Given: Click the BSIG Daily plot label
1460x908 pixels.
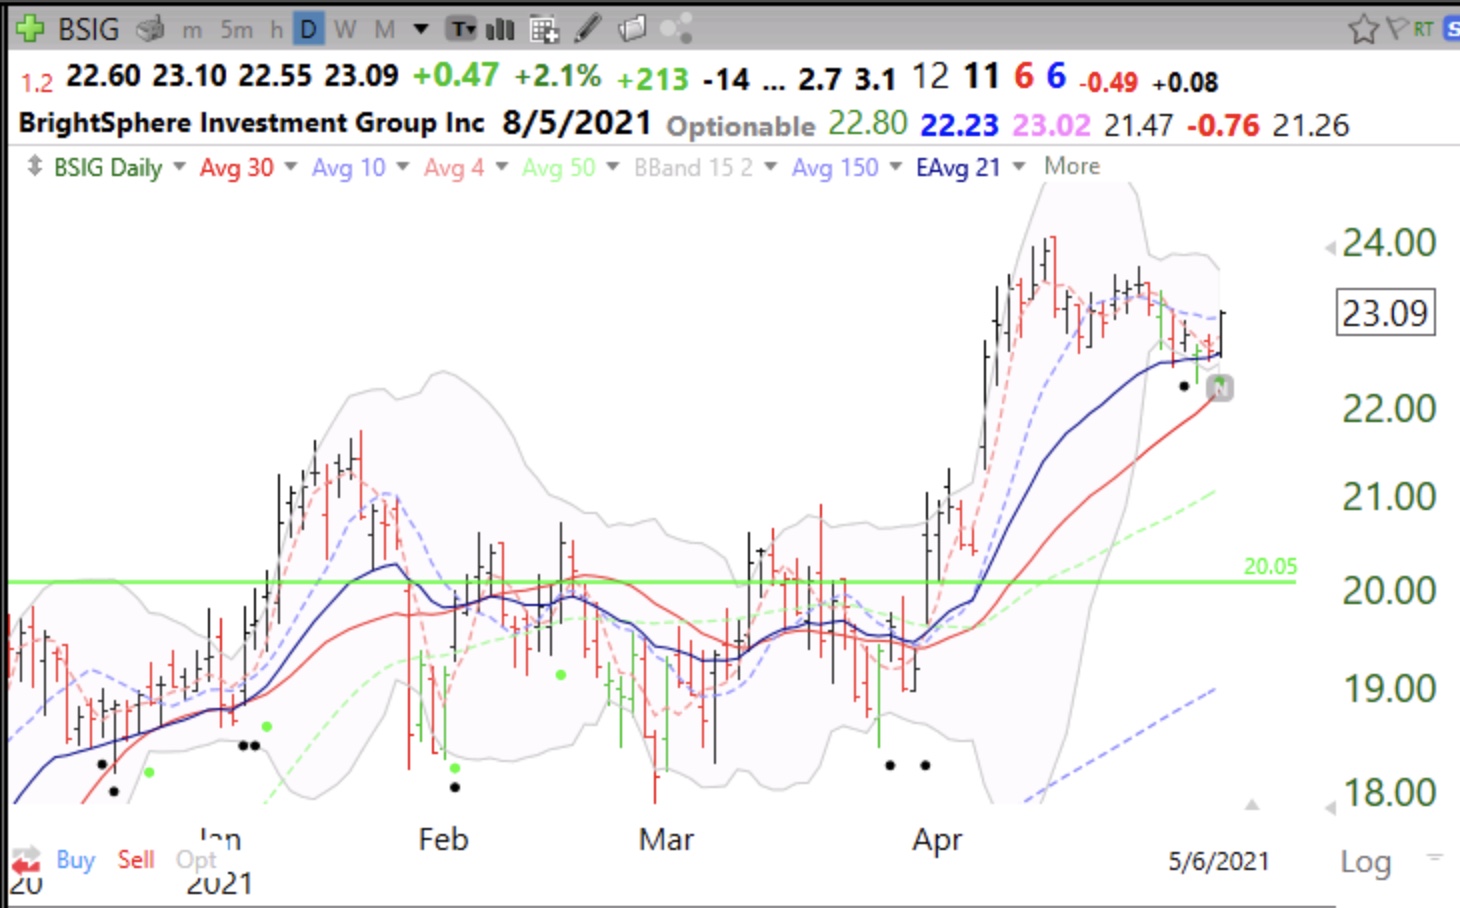Looking at the screenshot, I should click(108, 167).
